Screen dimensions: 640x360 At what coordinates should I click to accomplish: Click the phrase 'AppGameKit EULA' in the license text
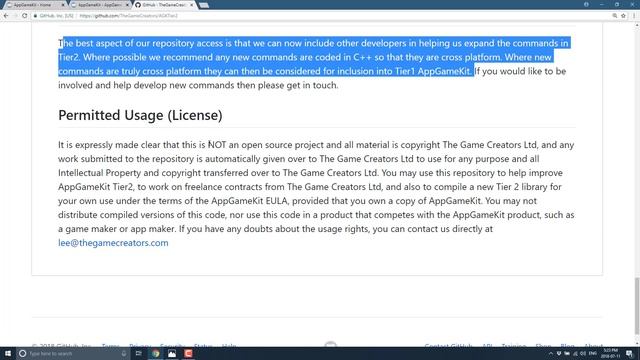(250, 201)
